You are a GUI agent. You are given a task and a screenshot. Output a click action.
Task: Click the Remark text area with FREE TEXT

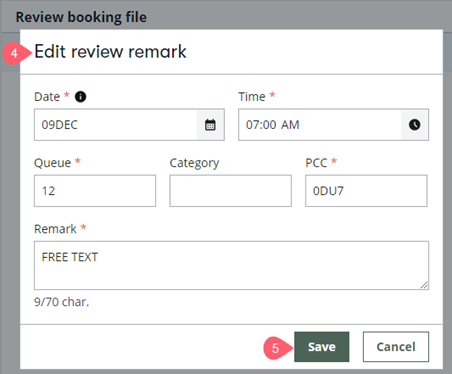coord(231,265)
